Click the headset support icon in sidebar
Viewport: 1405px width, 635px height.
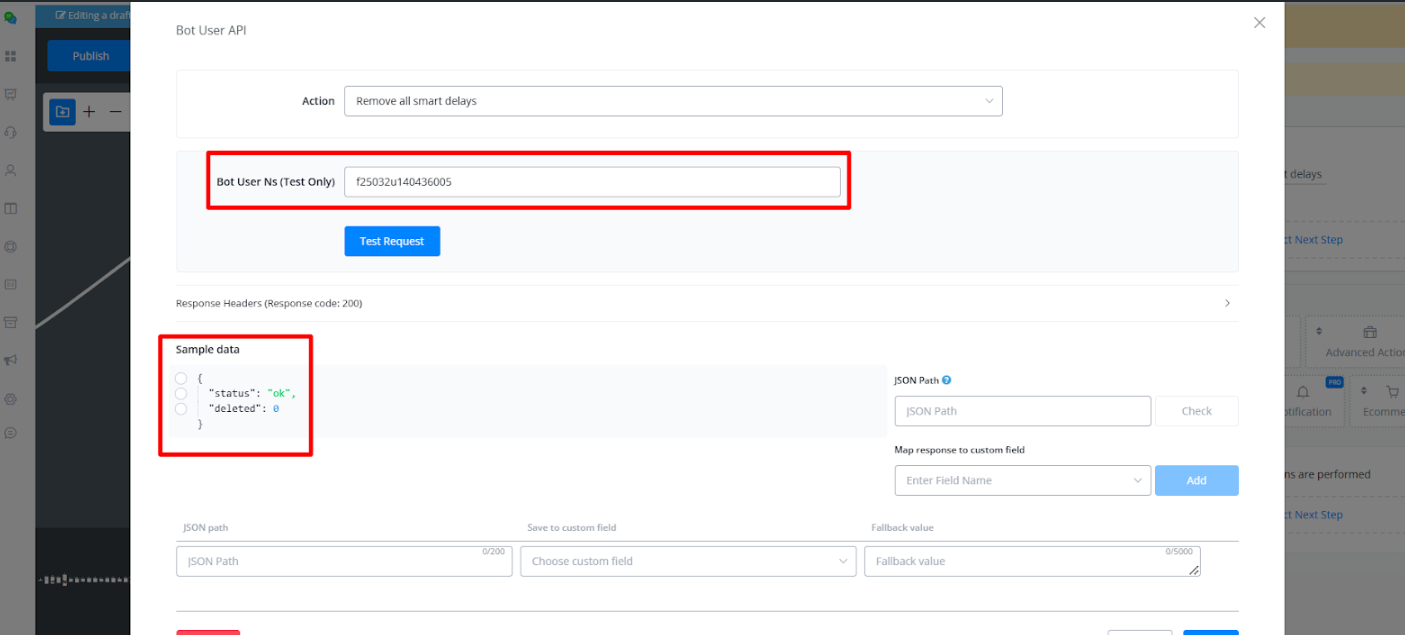11,132
